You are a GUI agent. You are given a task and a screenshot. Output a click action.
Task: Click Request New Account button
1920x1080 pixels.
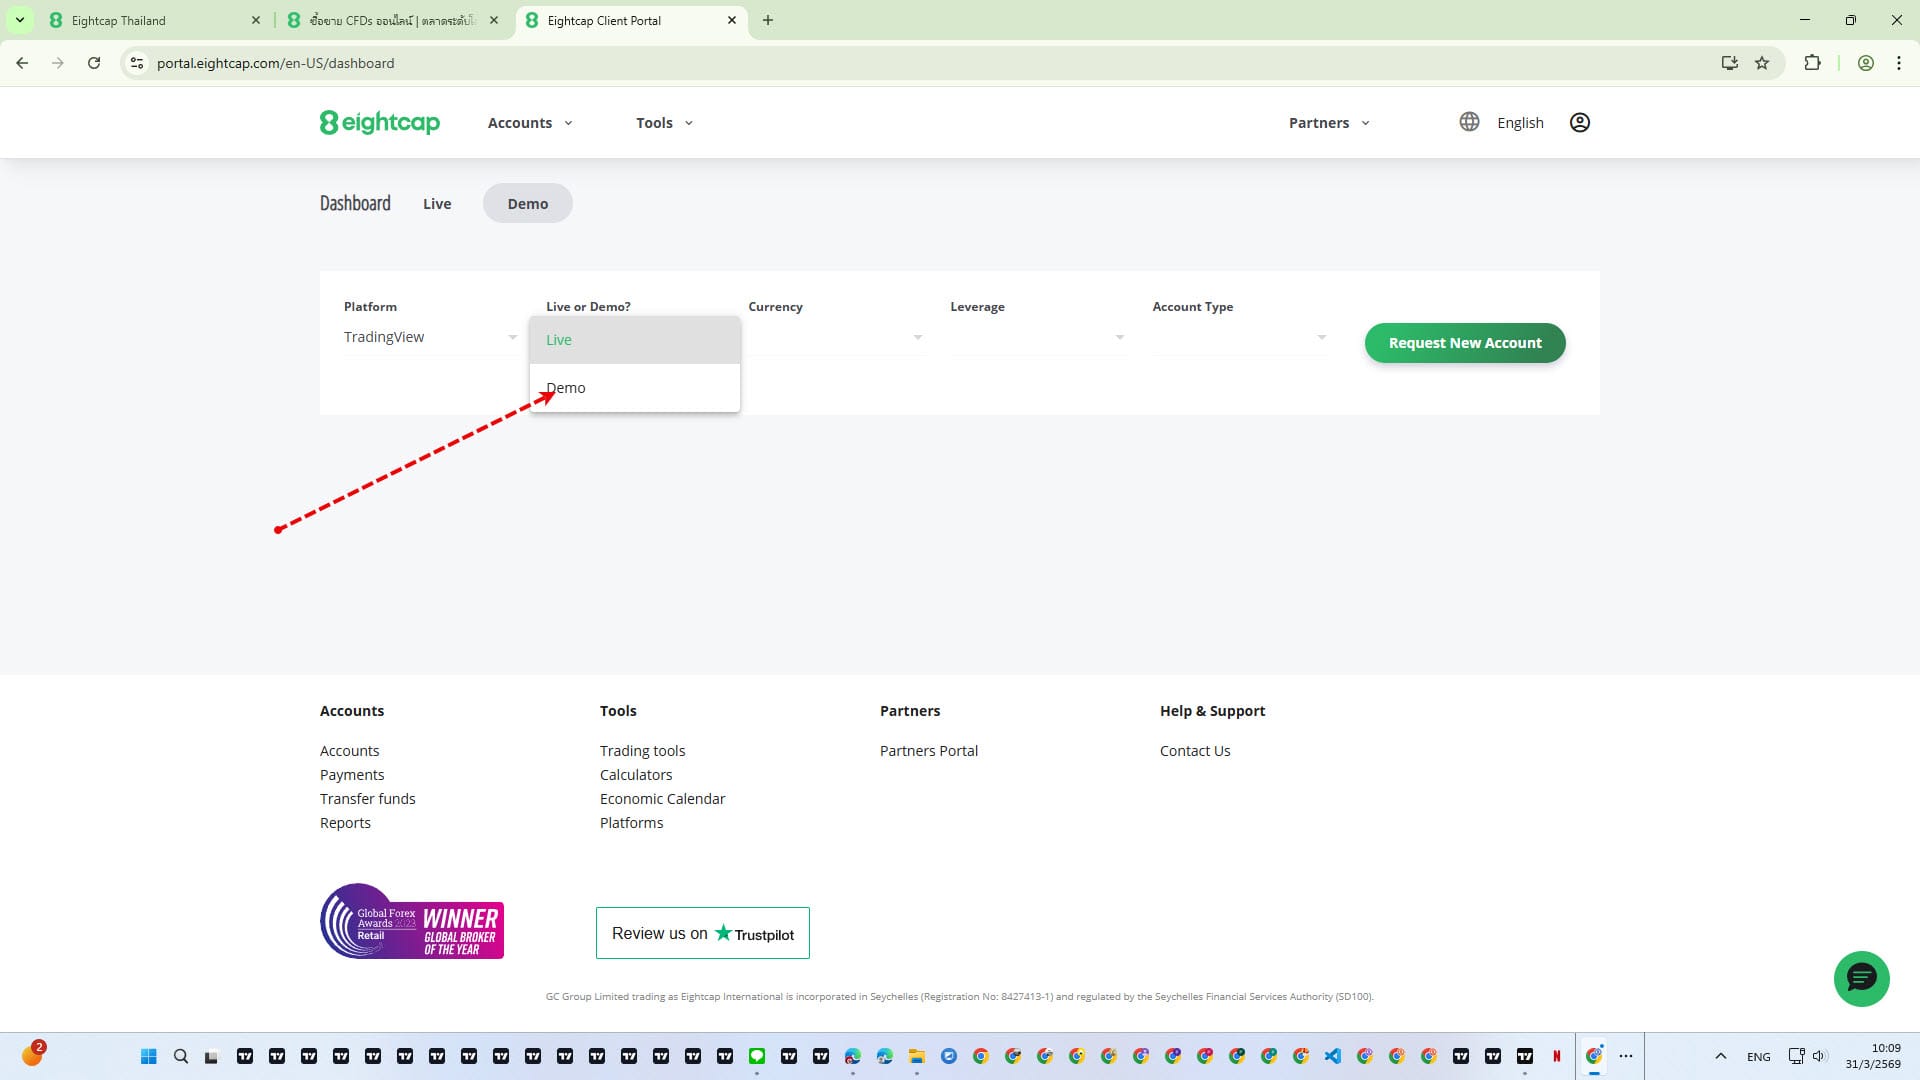(x=1464, y=343)
